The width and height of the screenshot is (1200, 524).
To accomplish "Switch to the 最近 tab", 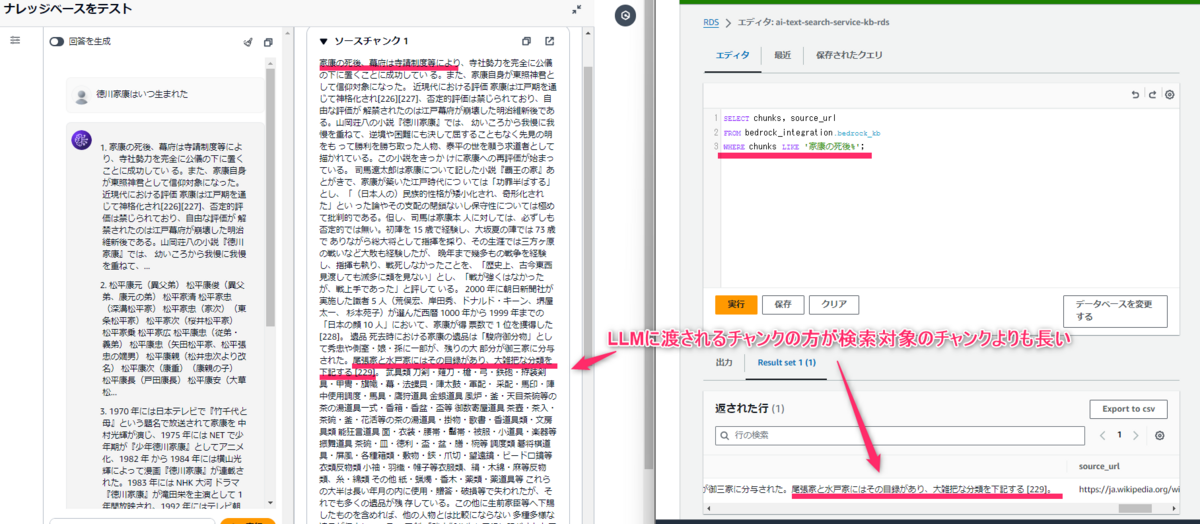I will 782,55.
